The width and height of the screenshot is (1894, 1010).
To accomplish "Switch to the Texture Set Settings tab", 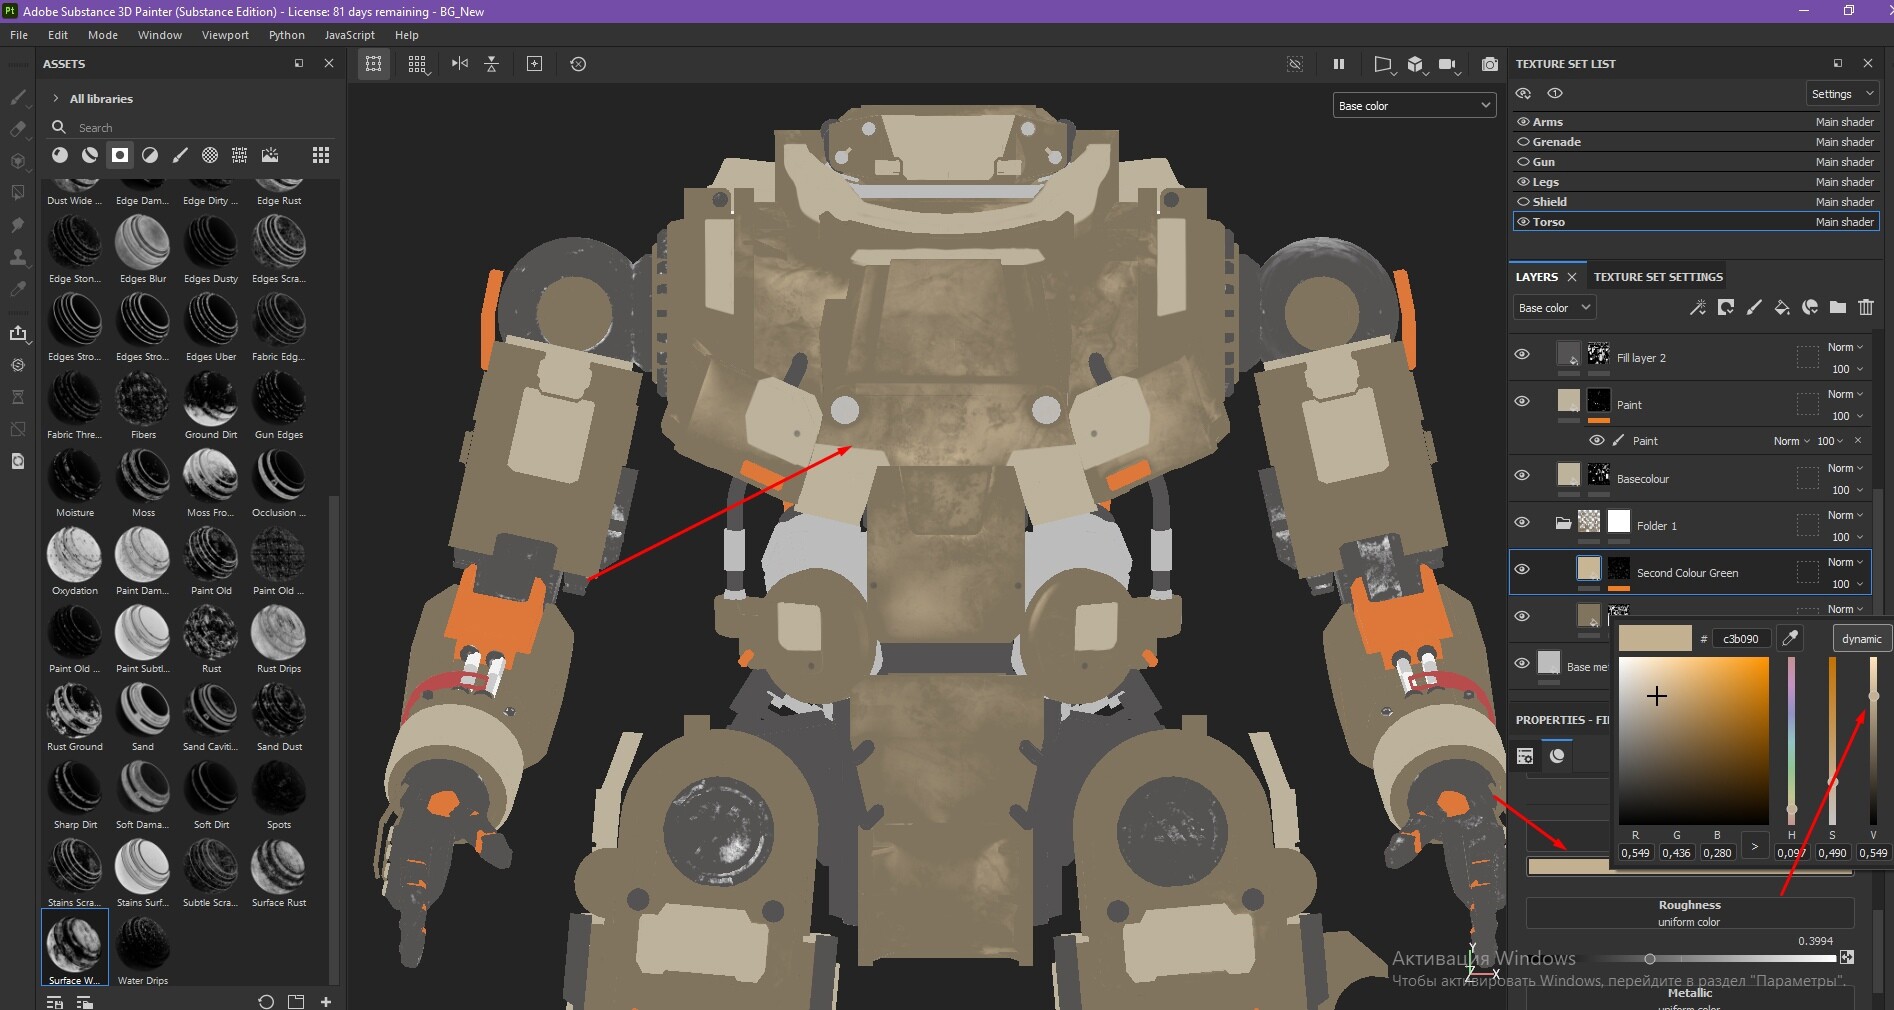I will click(x=1658, y=277).
